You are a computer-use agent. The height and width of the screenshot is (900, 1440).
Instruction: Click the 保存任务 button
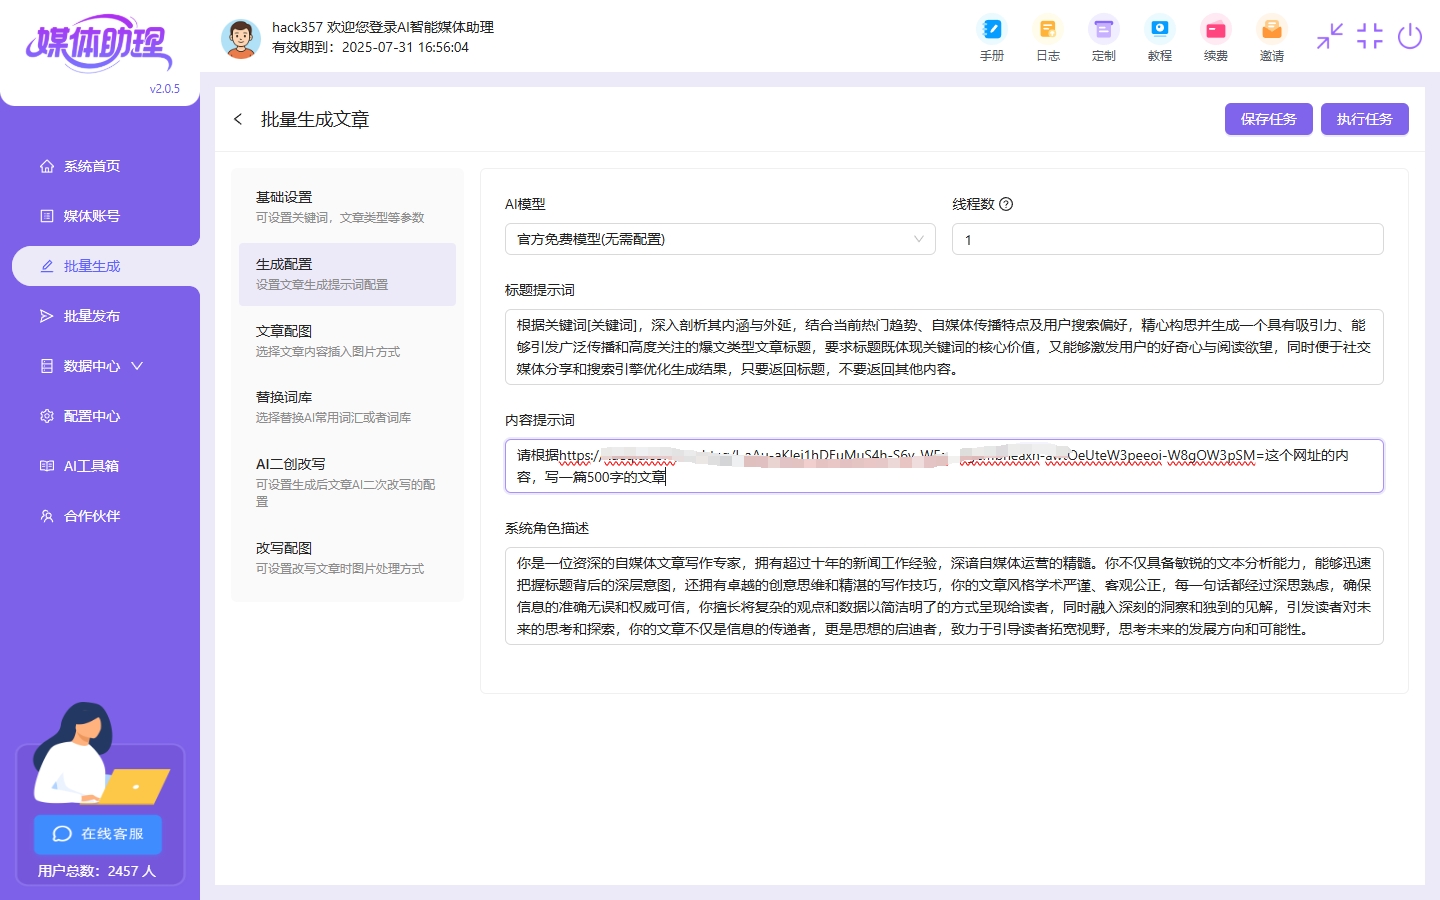[x=1268, y=119]
